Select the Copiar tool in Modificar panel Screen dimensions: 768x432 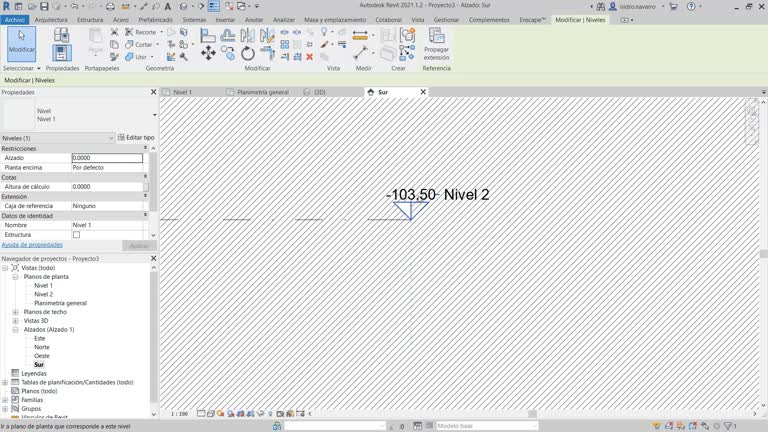[228, 53]
